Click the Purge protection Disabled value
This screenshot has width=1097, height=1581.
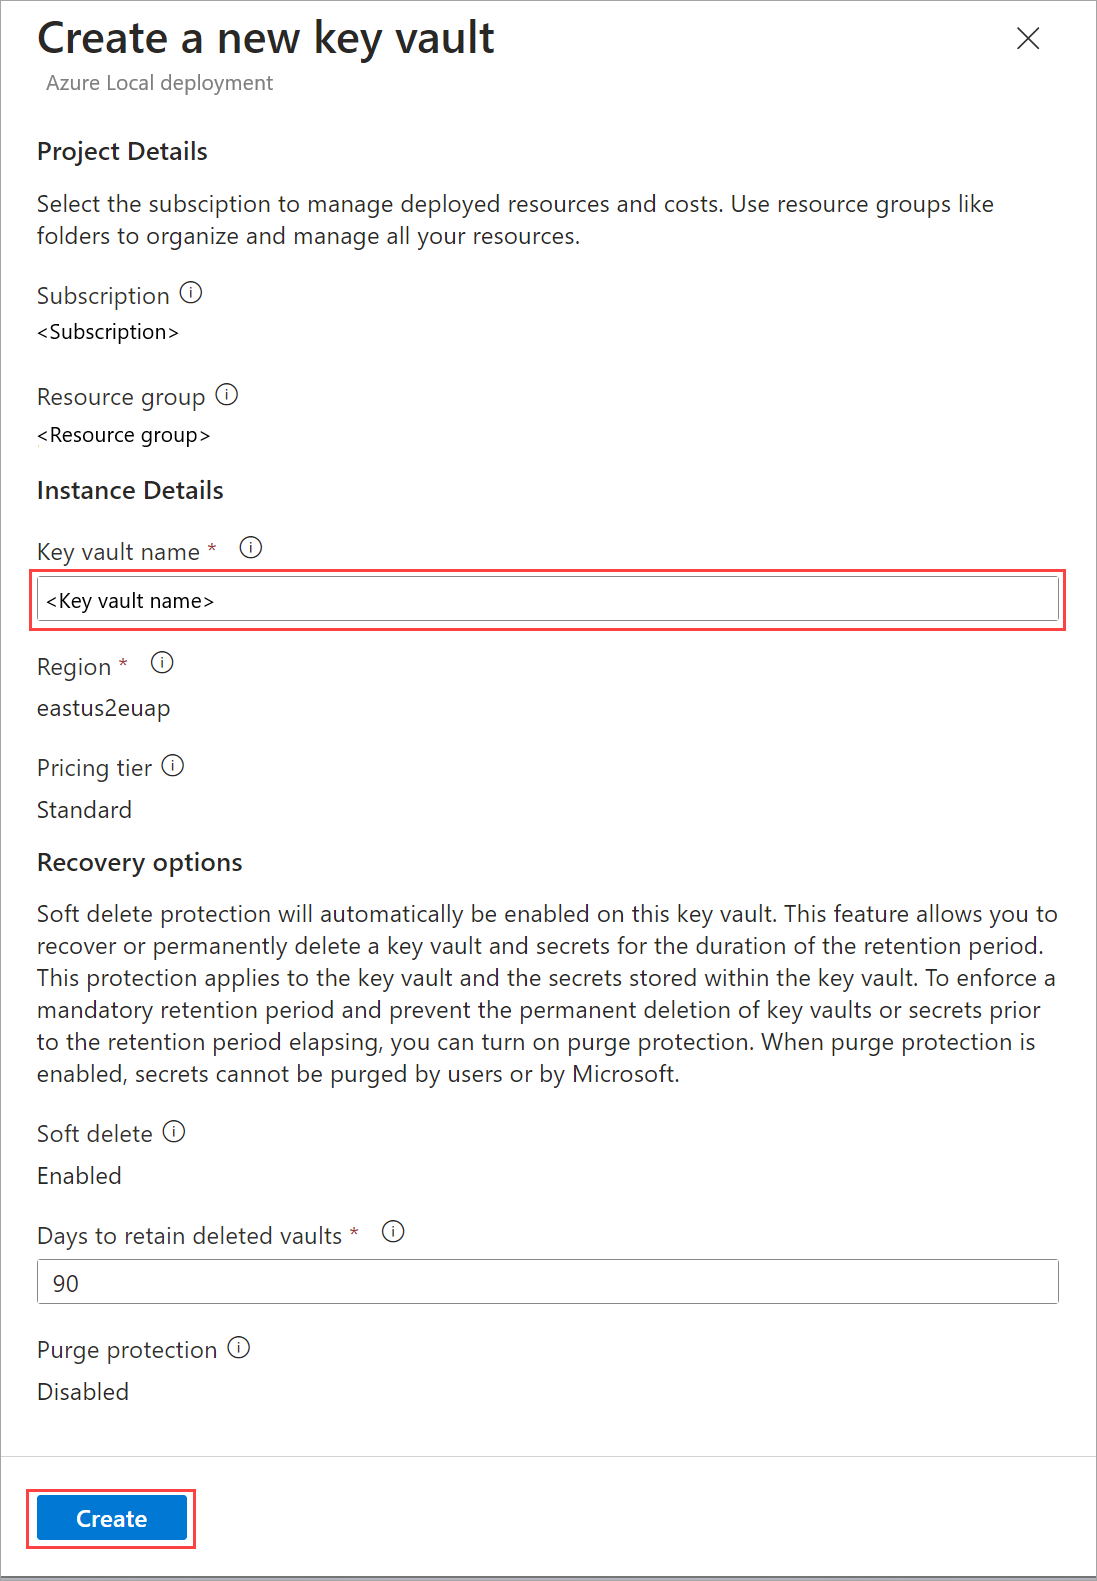point(83,1392)
